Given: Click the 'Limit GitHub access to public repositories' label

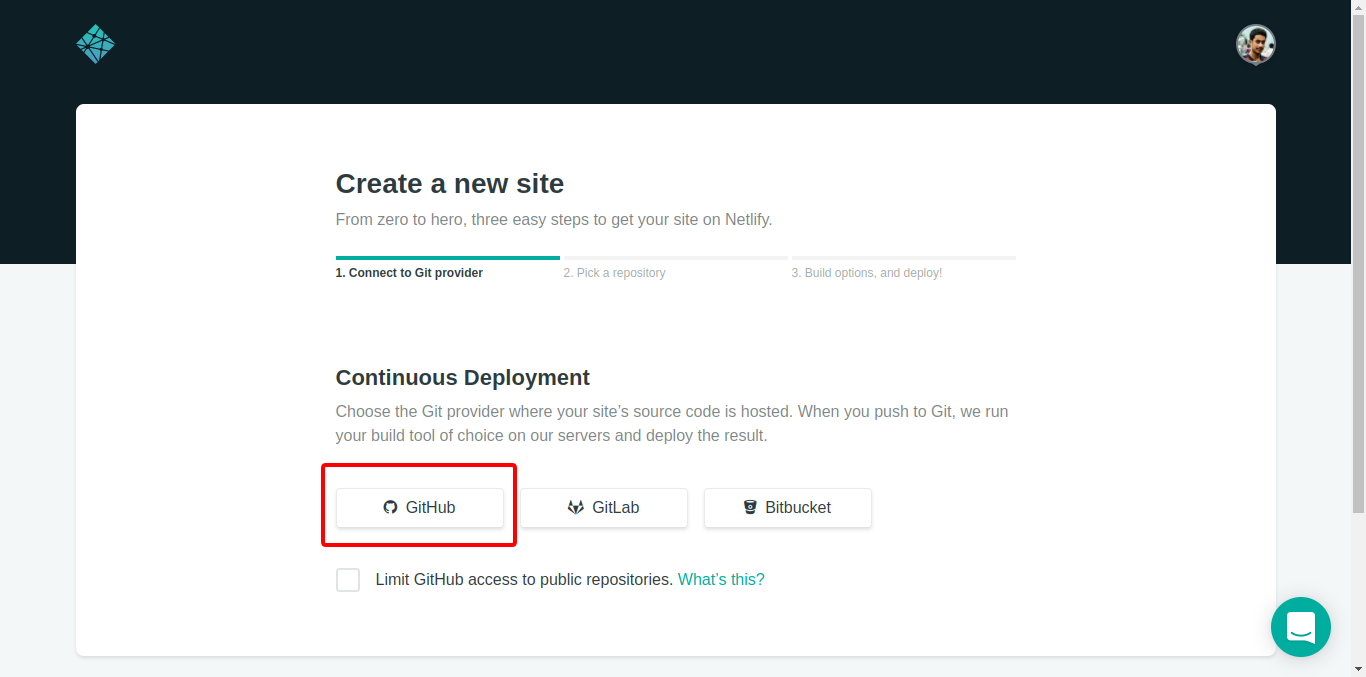Looking at the screenshot, I should point(523,580).
